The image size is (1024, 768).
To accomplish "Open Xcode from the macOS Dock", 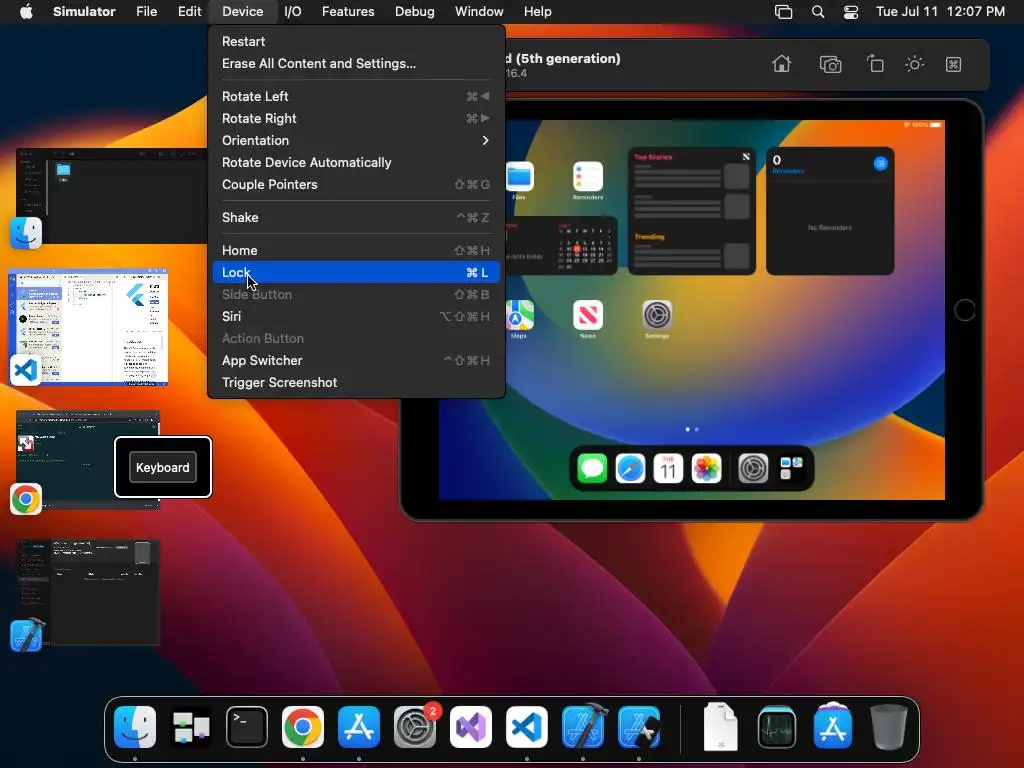I will click(583, 727).
